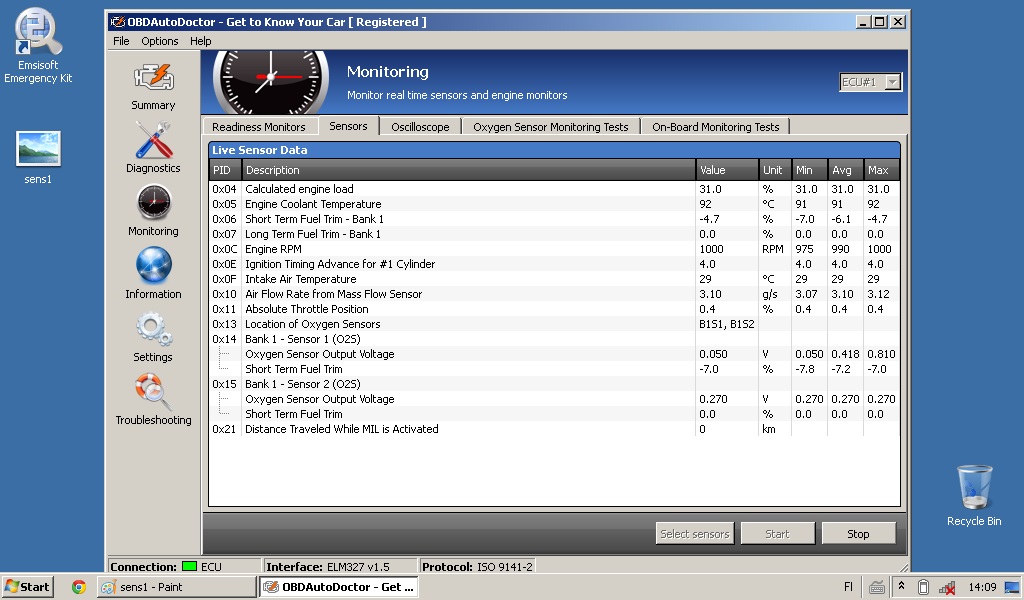
Task: Select Absolute Throttle Position row
Action: [554, 309]
